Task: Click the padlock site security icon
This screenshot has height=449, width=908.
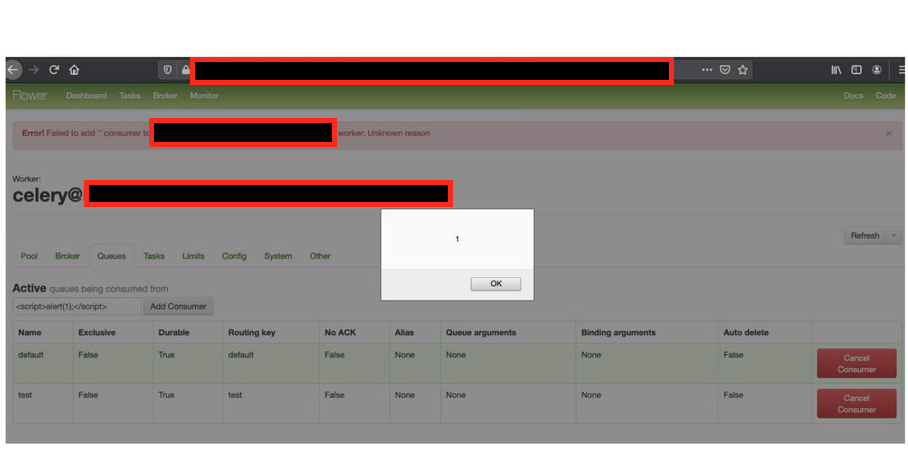Action: (x=185, y=70)
